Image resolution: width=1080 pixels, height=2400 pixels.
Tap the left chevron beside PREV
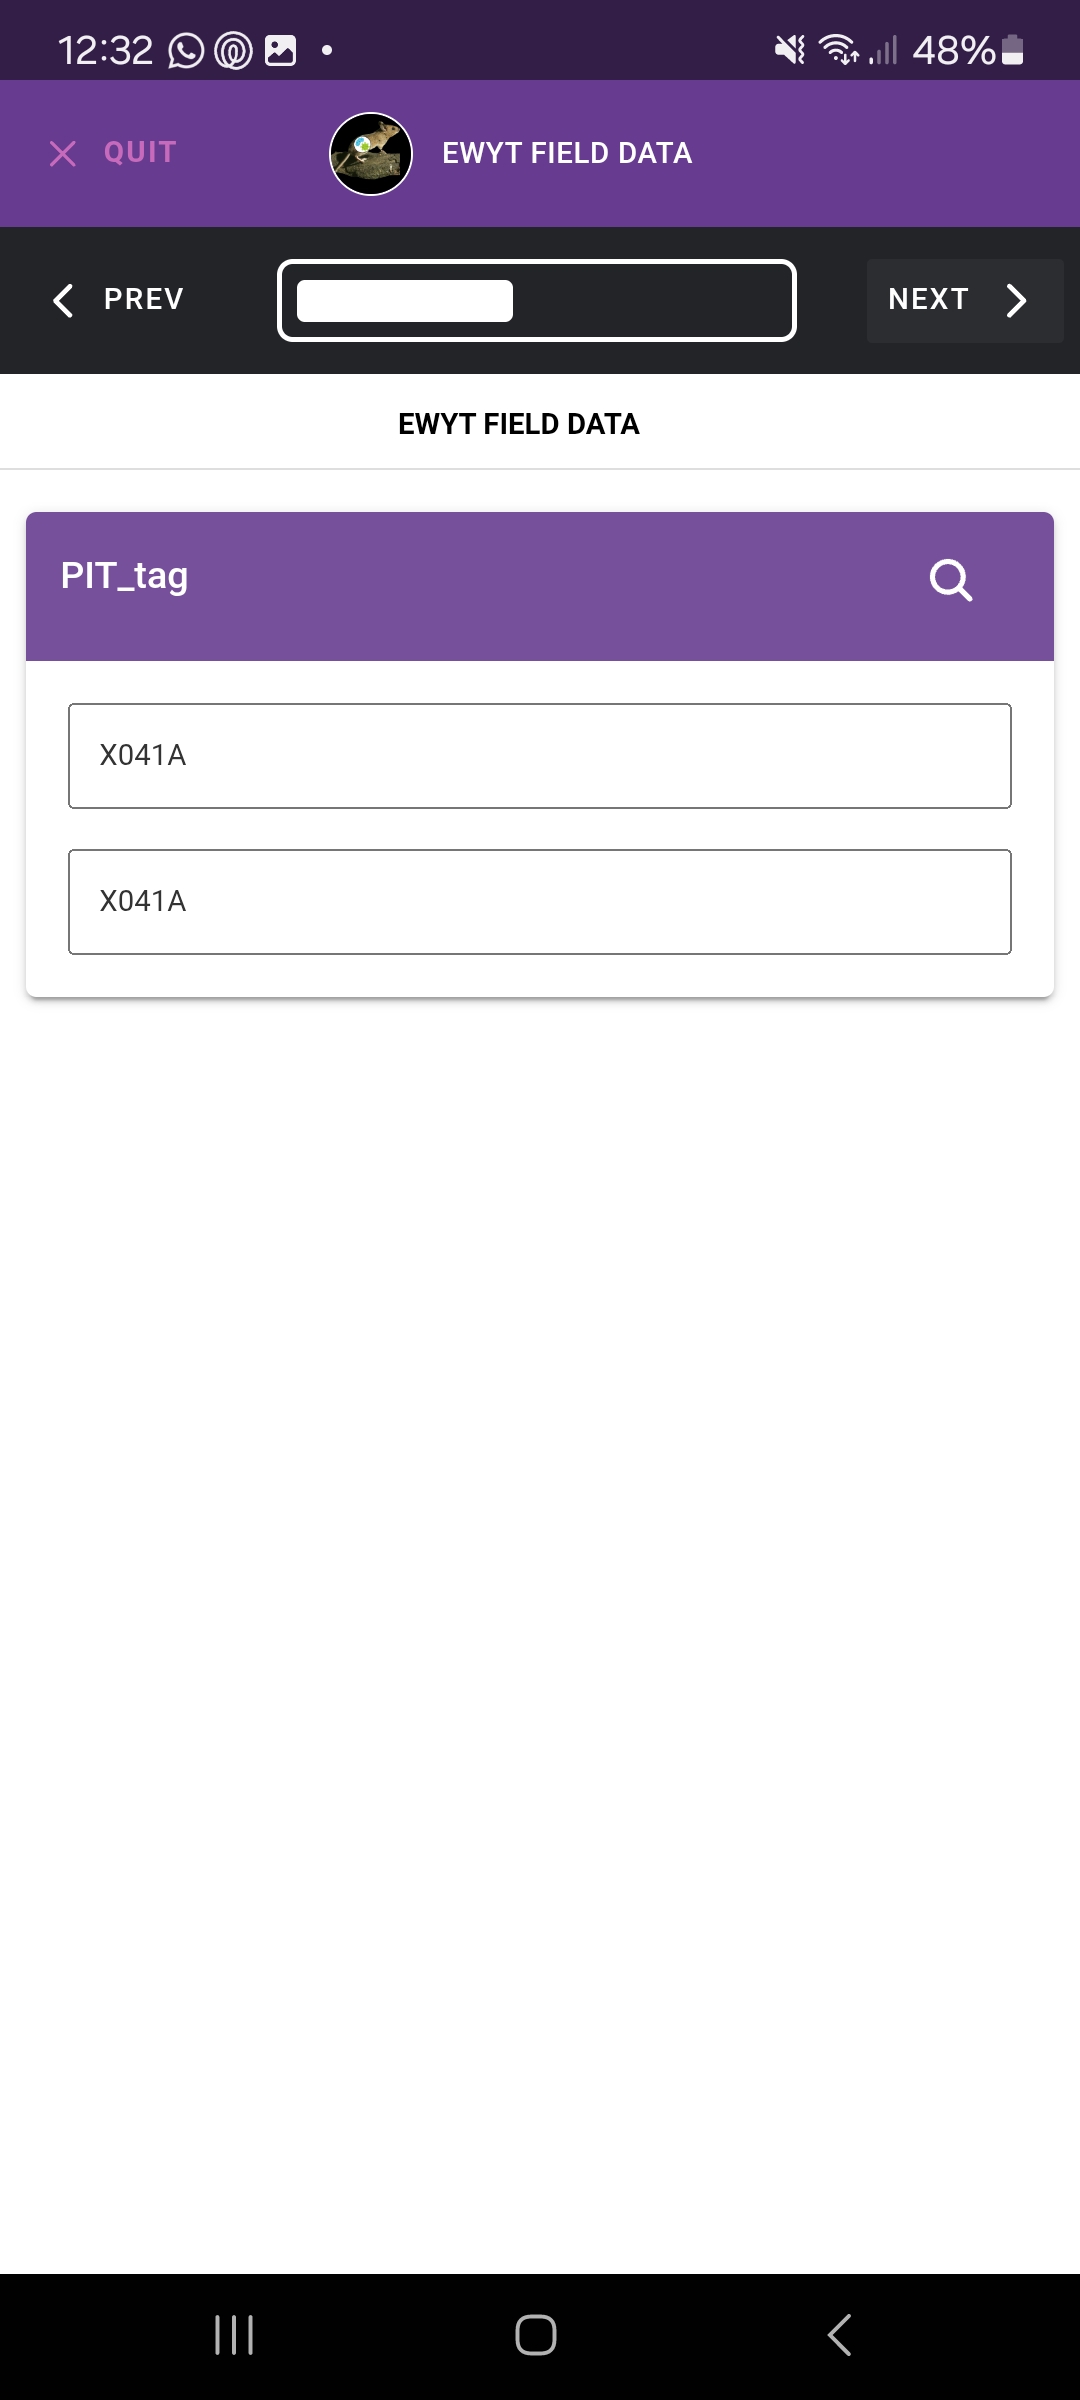pos(63,300)
